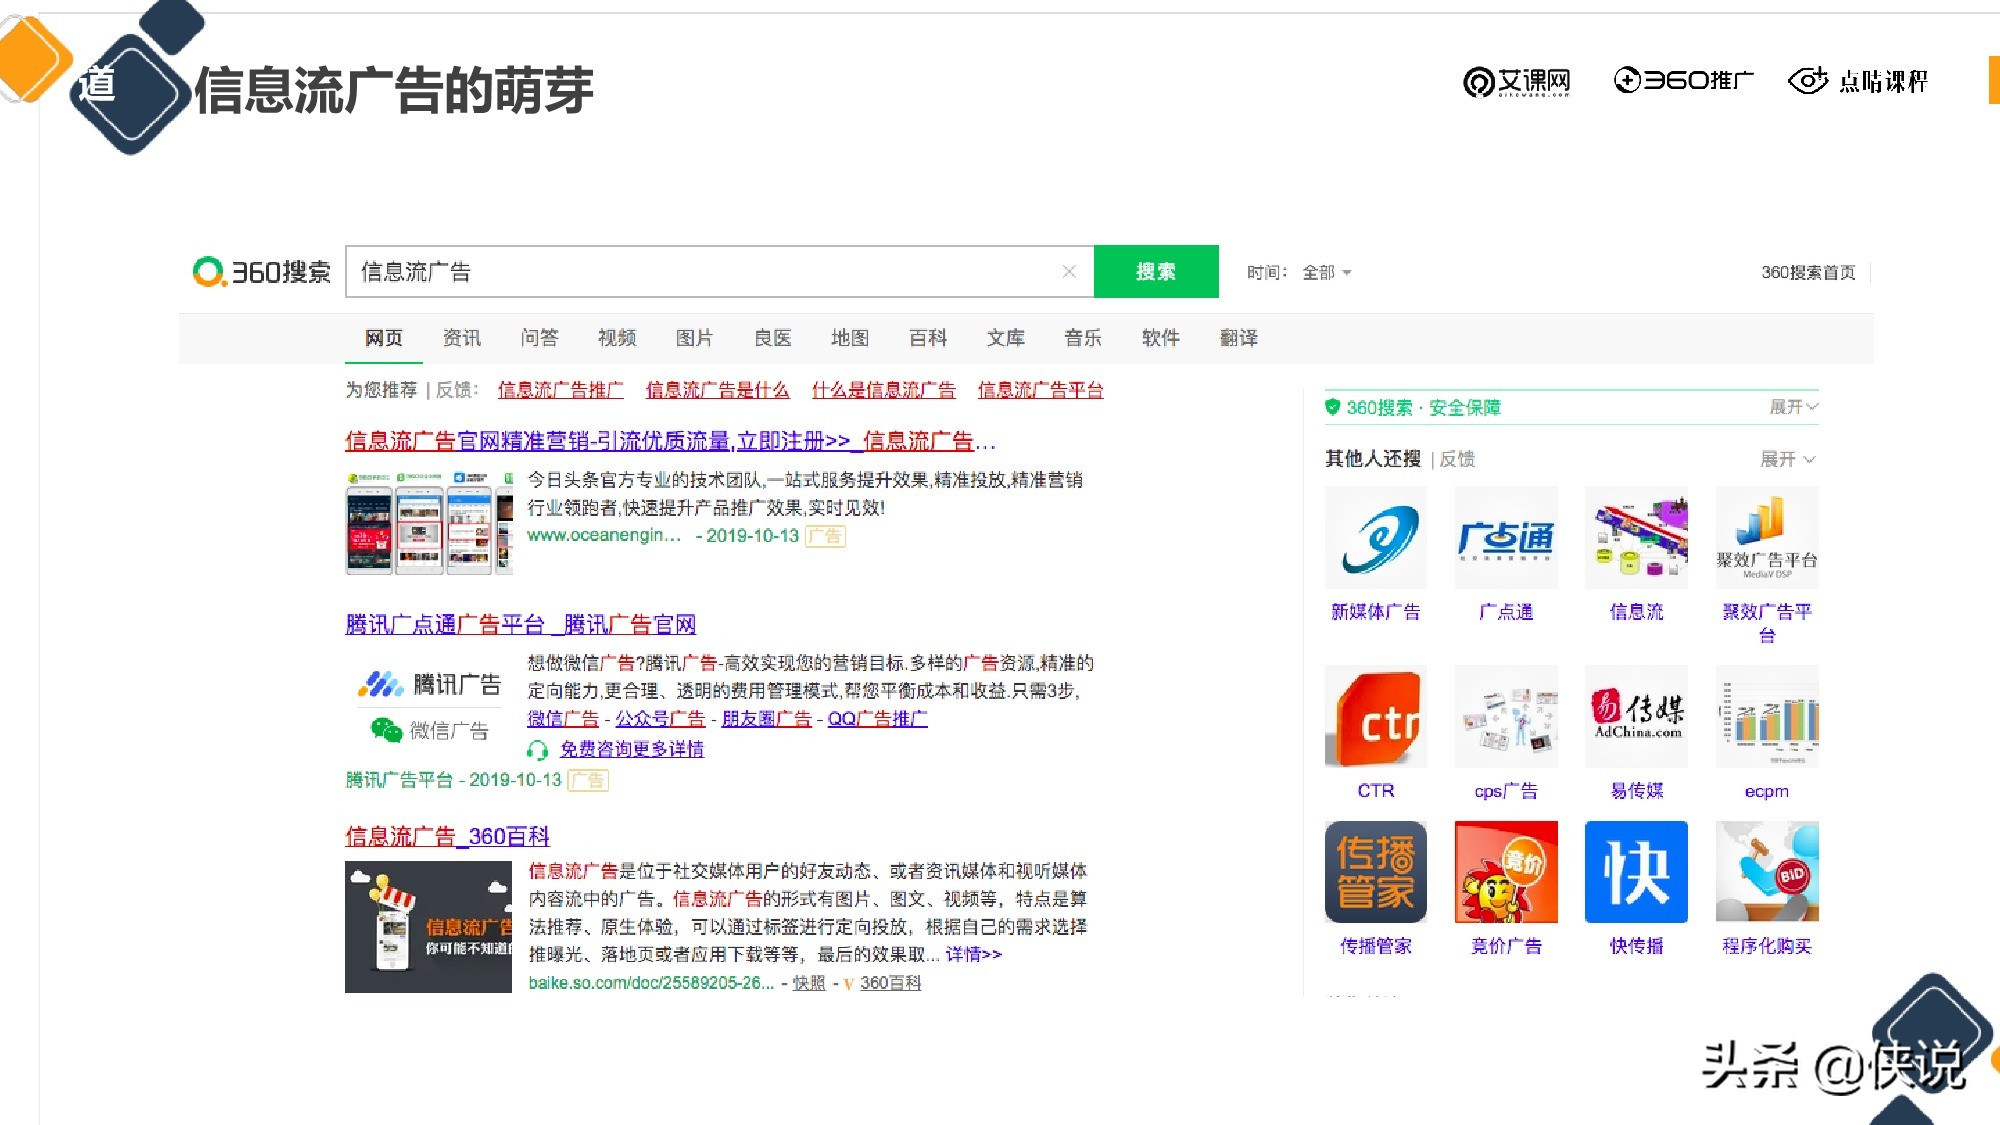Image resolution: width=2000 pixels, height=1125 pixels.
Task: Switch to the 图片 tab
Action: [x=695, y=338]
